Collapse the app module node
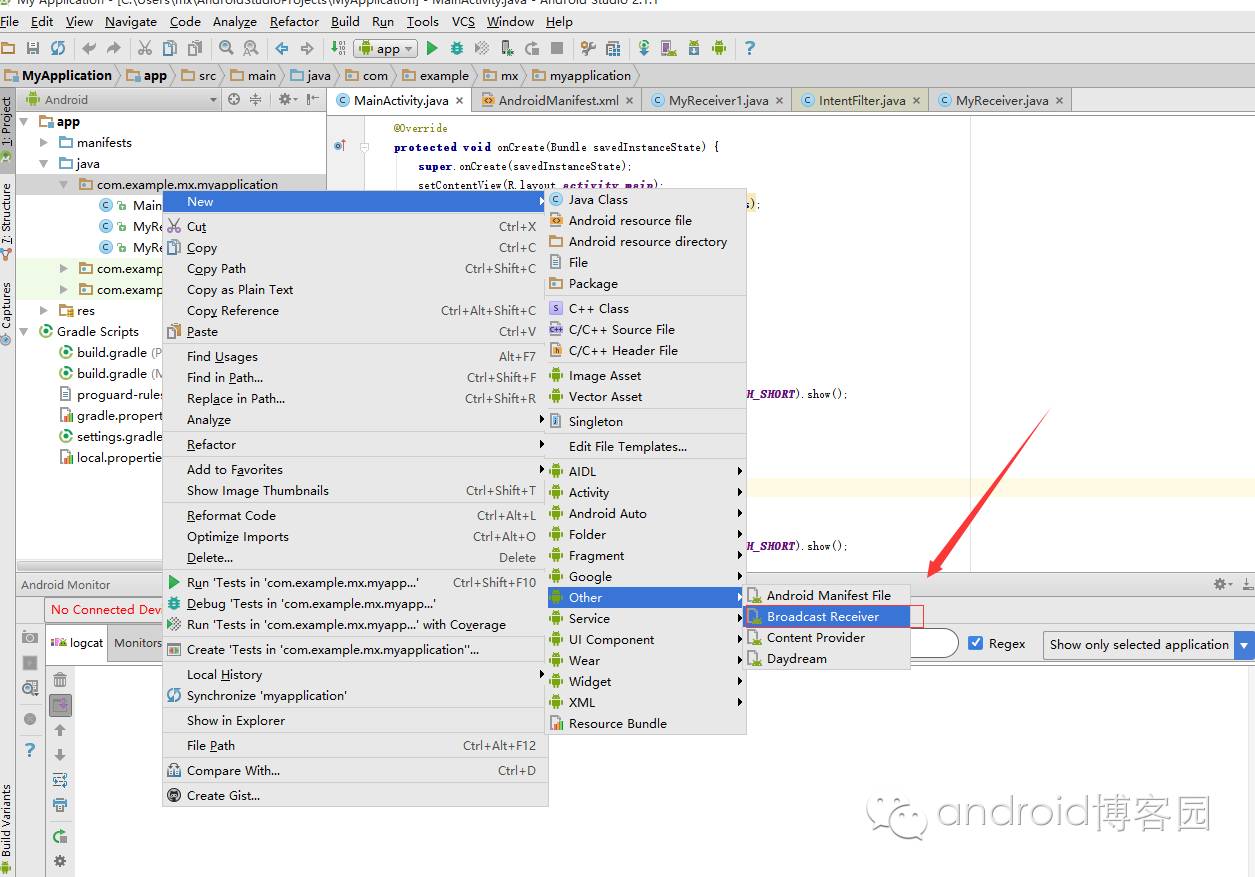This screenshot has height=877, width=1255. click(x=24, y=121)
